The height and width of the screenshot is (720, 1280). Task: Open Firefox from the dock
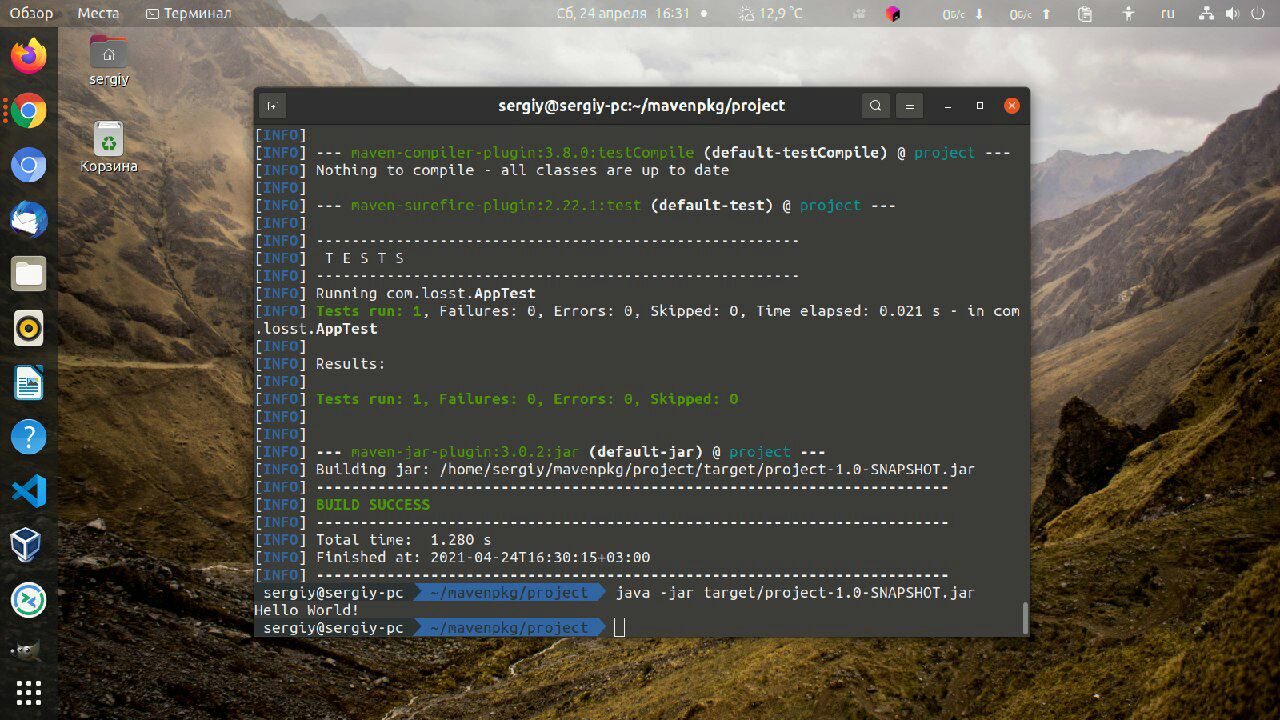[x=29, y=56]
